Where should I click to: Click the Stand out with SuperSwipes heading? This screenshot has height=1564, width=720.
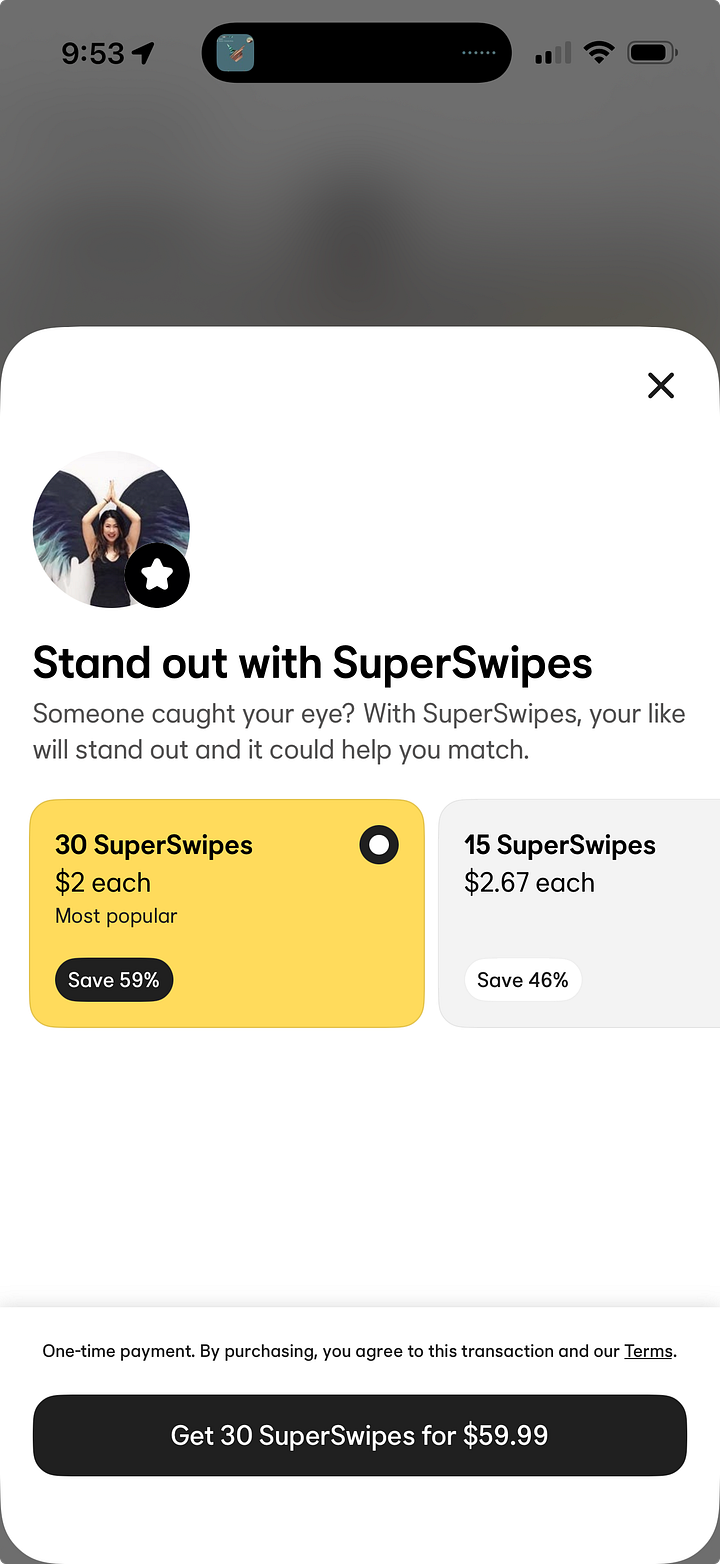[x=313, y=663]
